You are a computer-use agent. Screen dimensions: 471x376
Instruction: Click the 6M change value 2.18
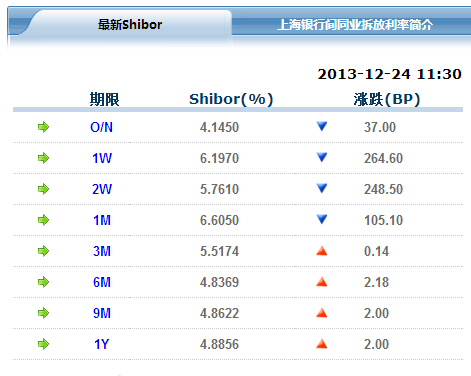[376, 282]
